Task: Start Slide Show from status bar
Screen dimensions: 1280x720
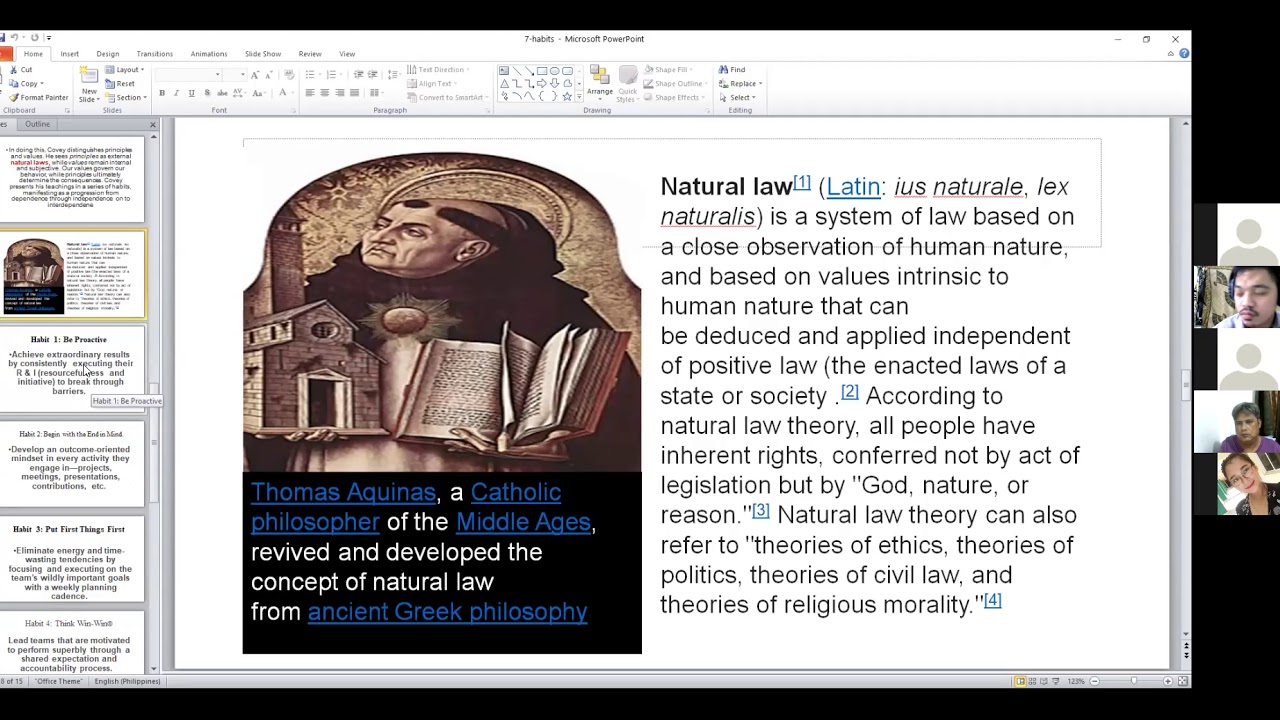Action: (1056, 681)
